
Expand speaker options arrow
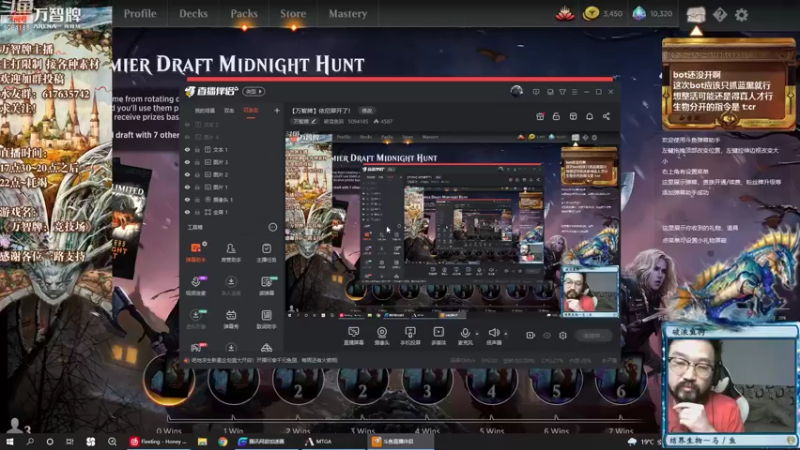(506, 334)
